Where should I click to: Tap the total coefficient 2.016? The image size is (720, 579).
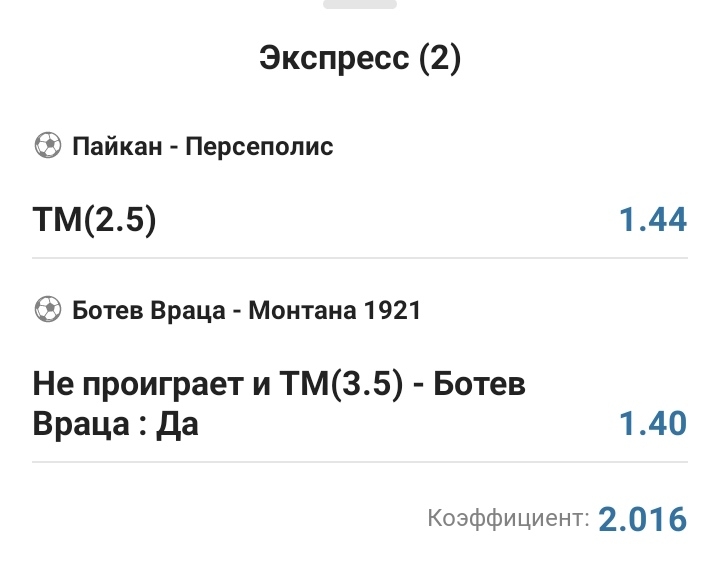(643, 519)
